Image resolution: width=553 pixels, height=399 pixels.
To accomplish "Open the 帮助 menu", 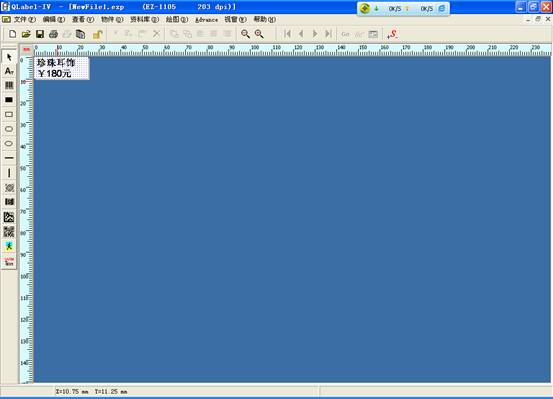I will pyautogui.click(x=265, y=19).
